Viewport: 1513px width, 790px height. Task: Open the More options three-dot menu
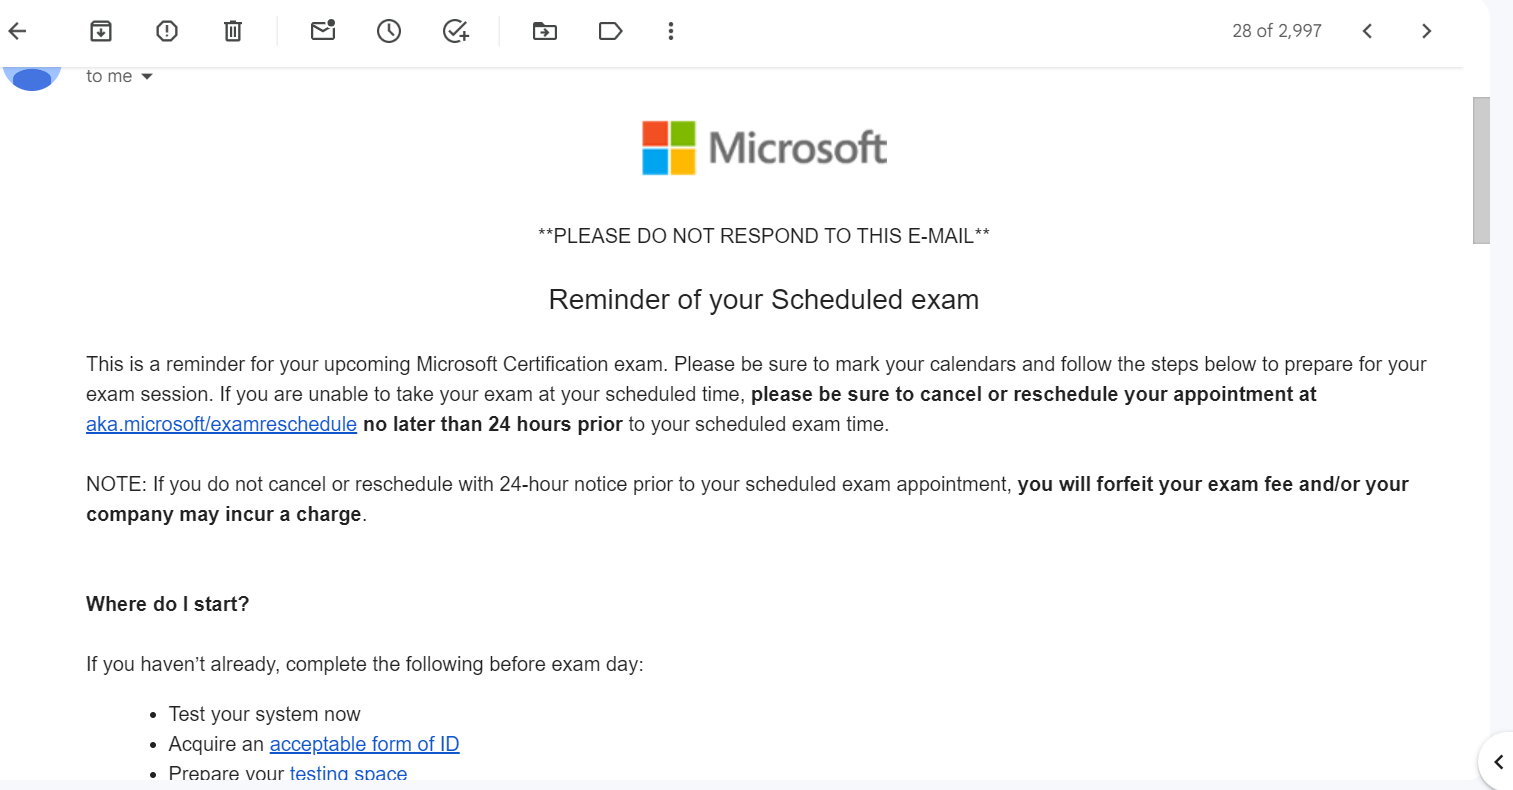[x=671, y=31]
